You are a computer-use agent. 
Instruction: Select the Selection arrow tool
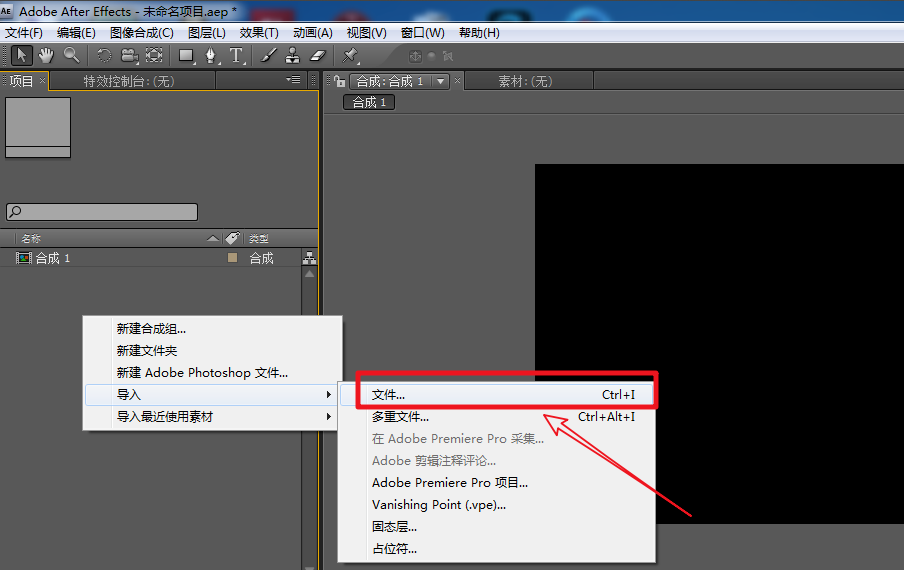coord(22,56)
